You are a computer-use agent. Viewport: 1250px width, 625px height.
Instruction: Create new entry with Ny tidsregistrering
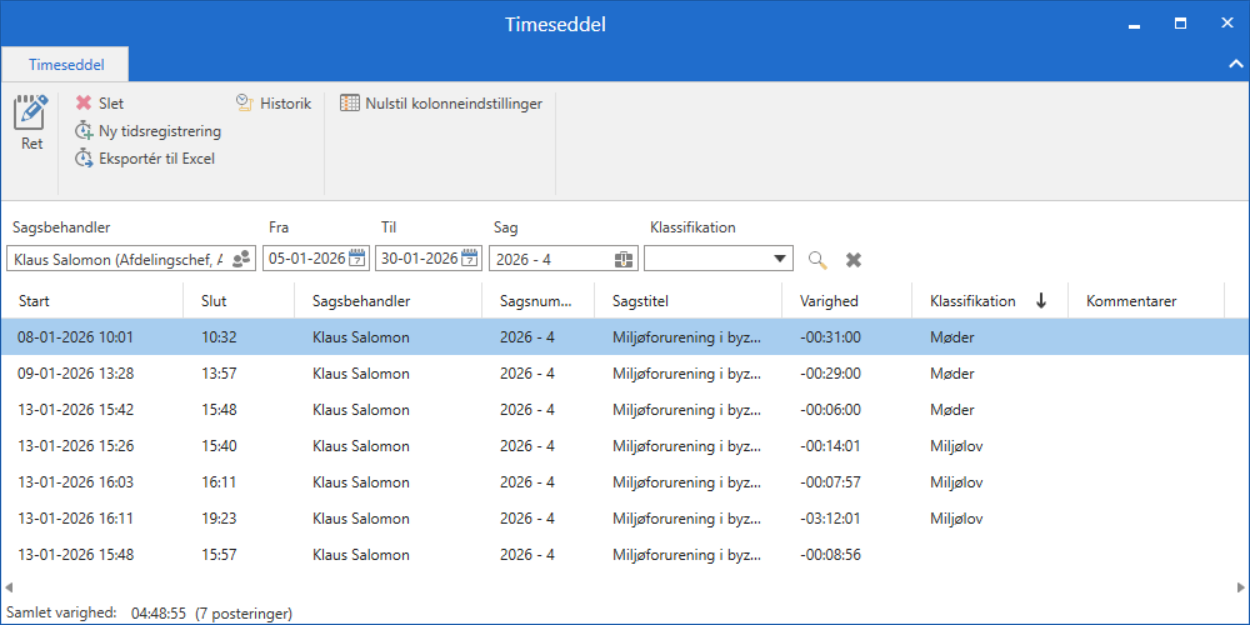point(148,131)
